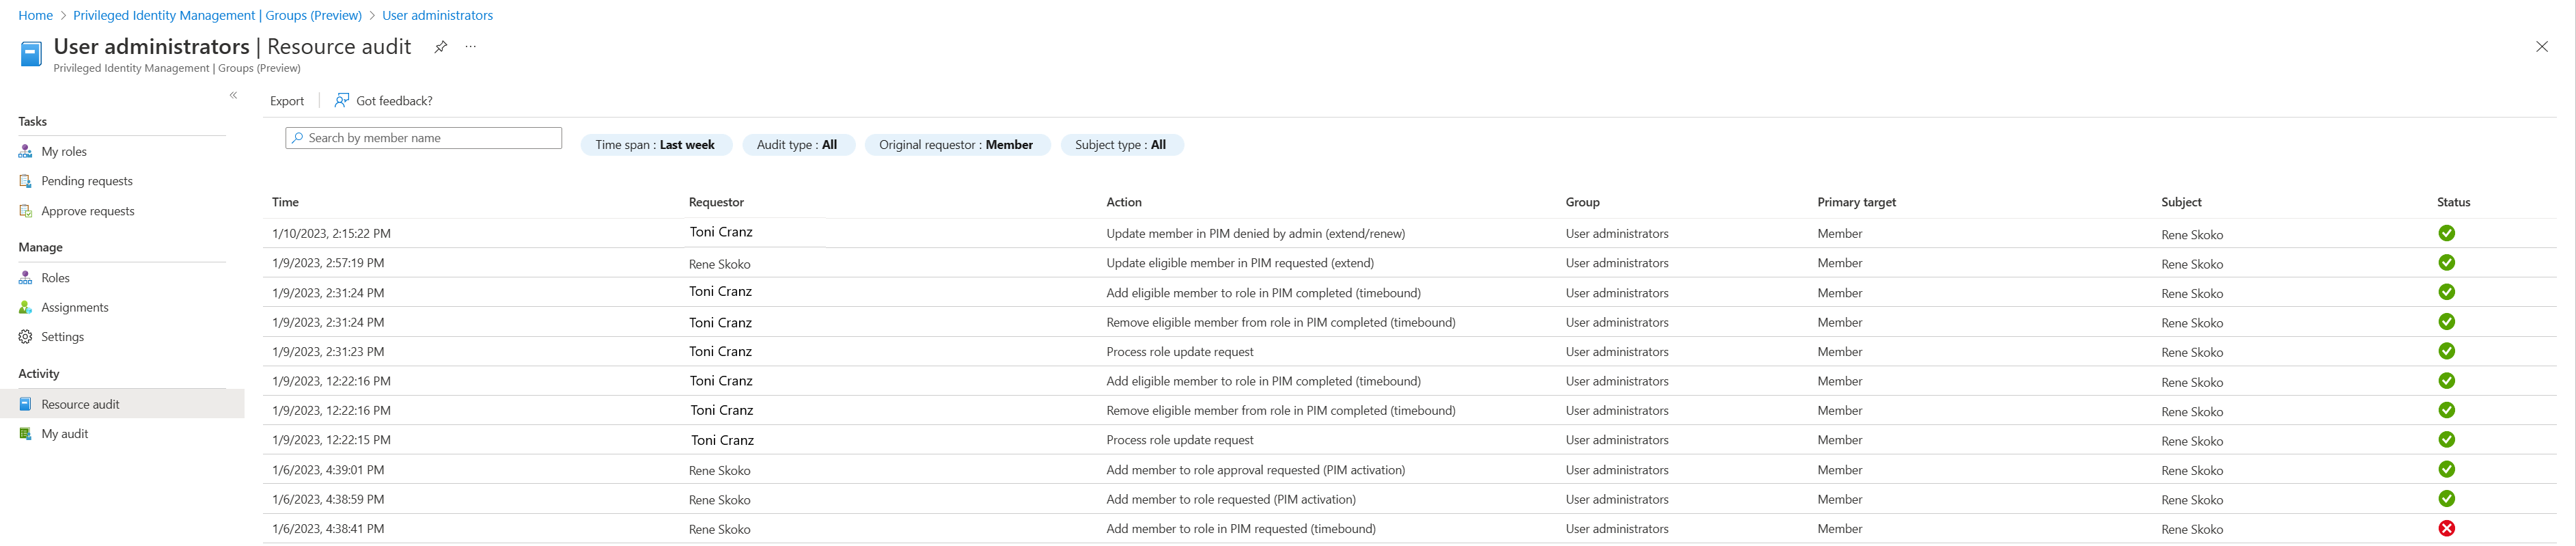Click the Approve requests icon
Viewport: 2576px width, 546px height.
pyautogui.click(x=26, y=211)
